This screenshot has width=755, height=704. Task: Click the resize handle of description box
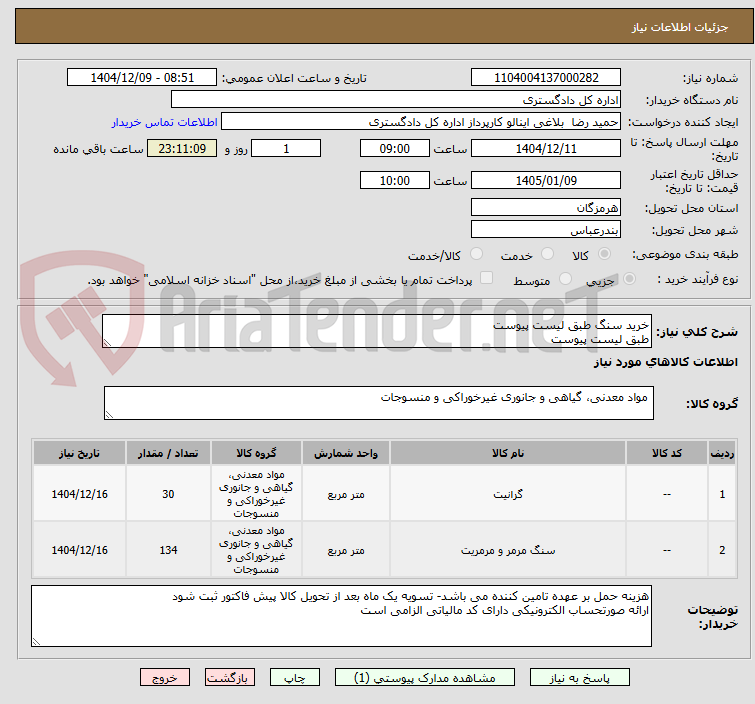(x=107, y=343)
